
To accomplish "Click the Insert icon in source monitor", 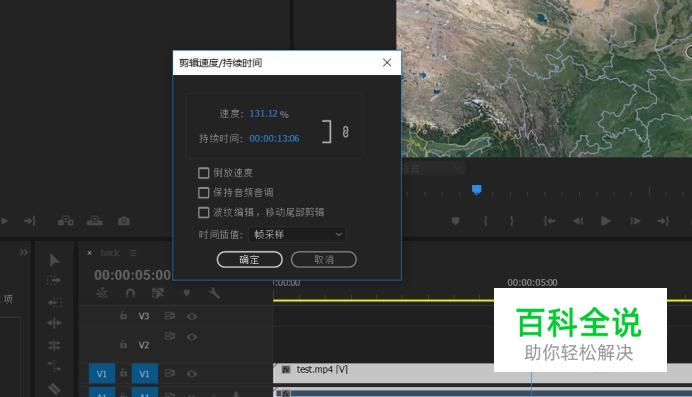I will point(66,221).
